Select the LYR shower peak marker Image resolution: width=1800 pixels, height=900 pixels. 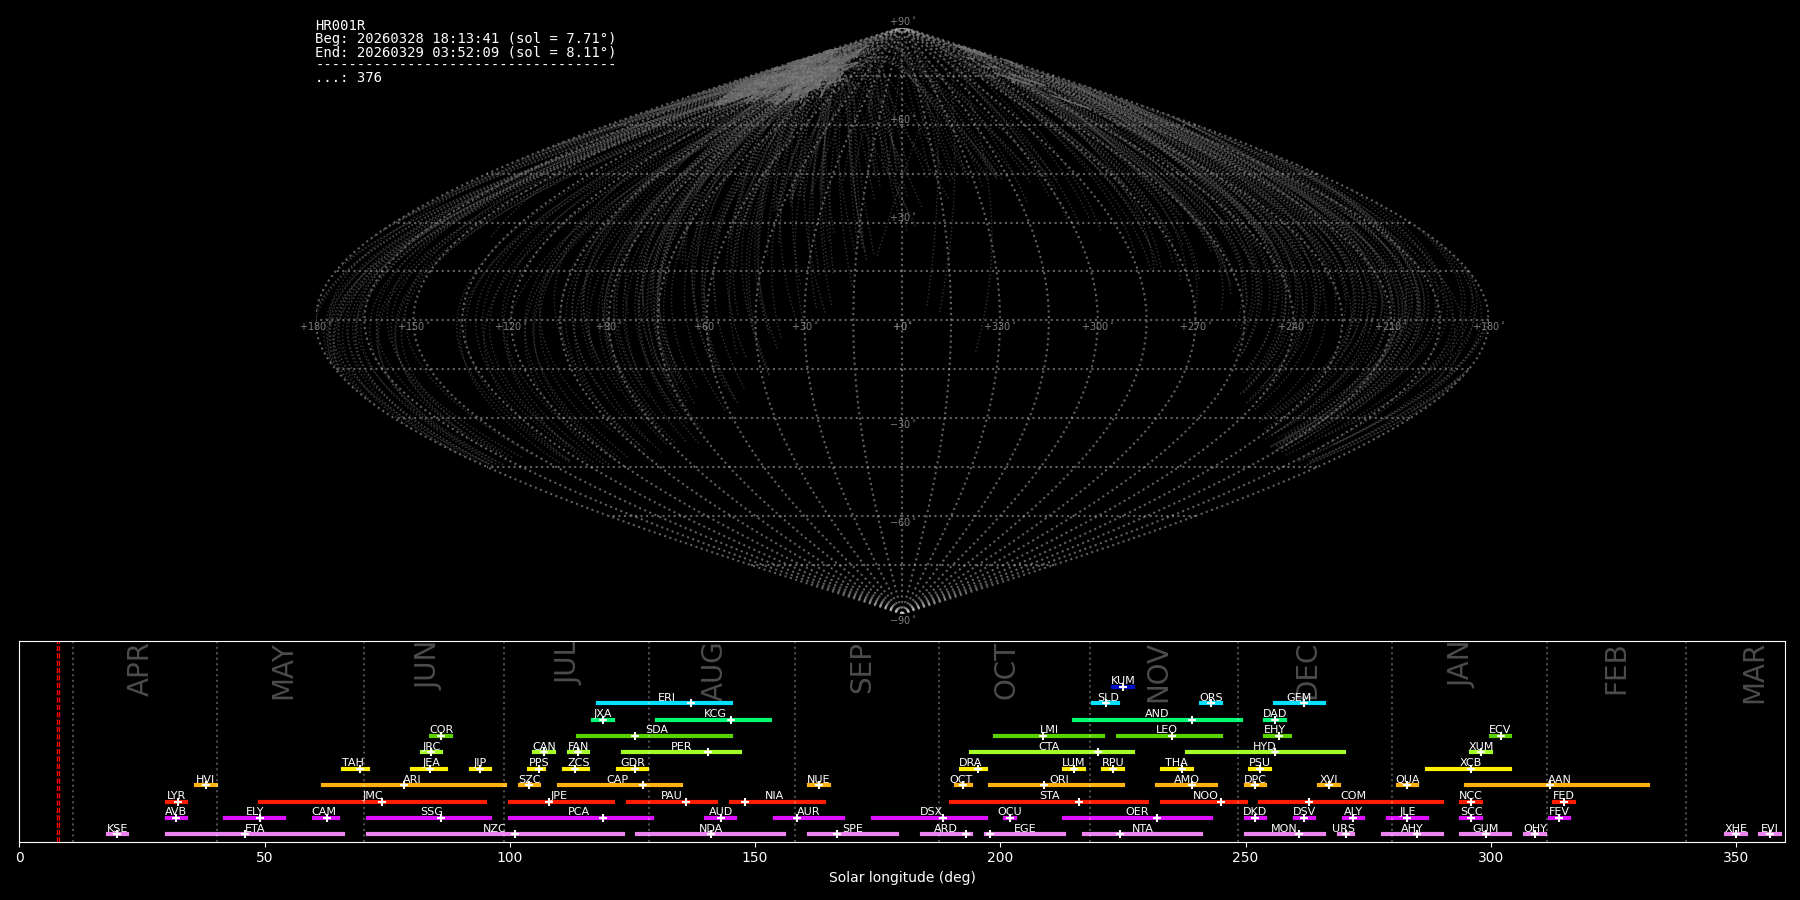(178, 802)
